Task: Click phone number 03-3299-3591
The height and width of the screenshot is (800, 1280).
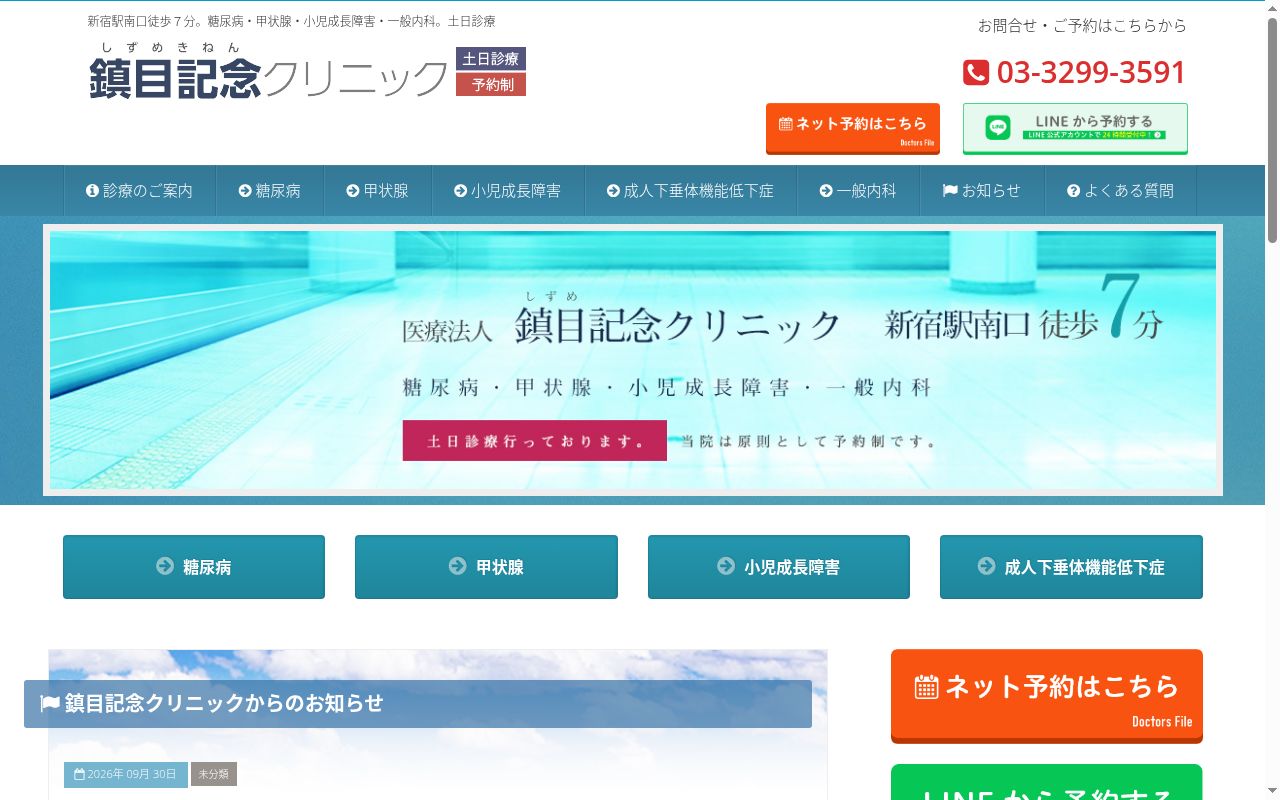Action: point(1091,72)
